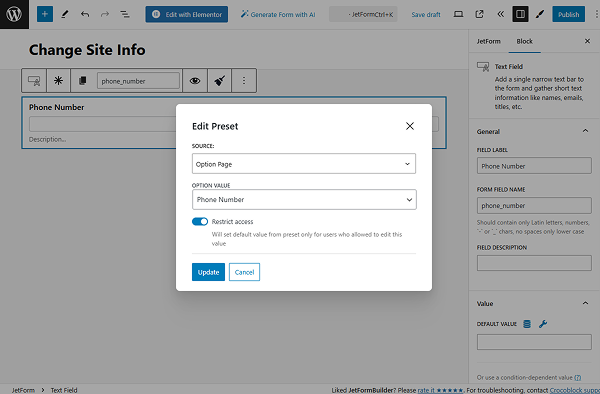Click Generate Form with AI
This screenshot has width=600, height=394.
278,14
